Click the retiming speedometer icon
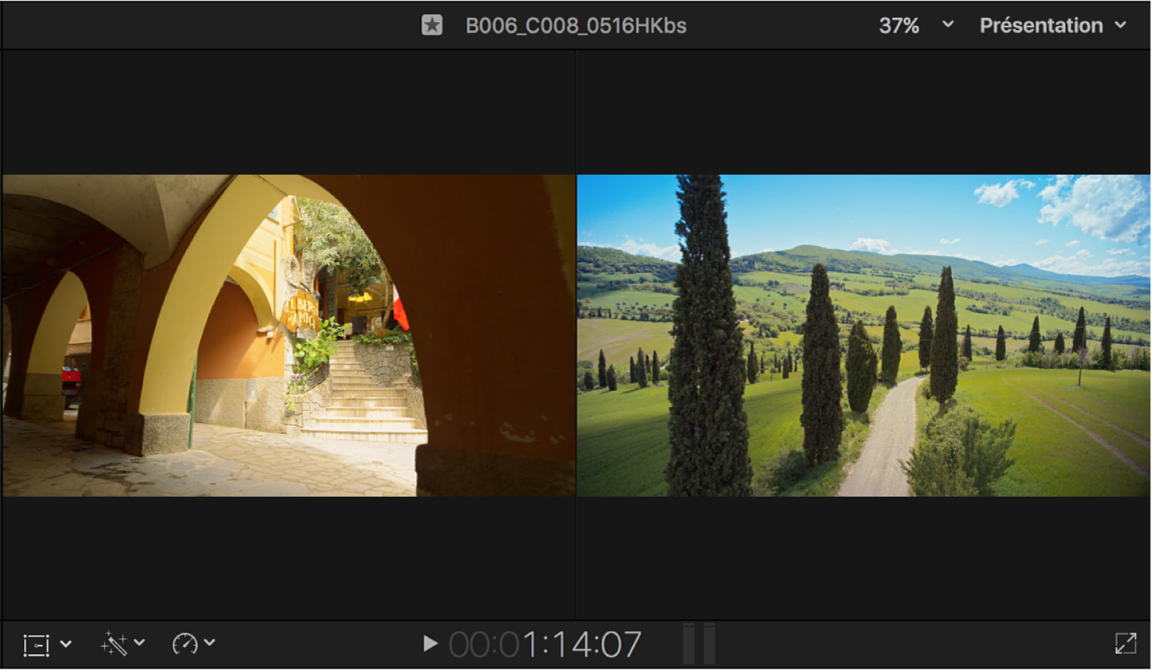Screen dimensions: 1152x670 [184, 644]
